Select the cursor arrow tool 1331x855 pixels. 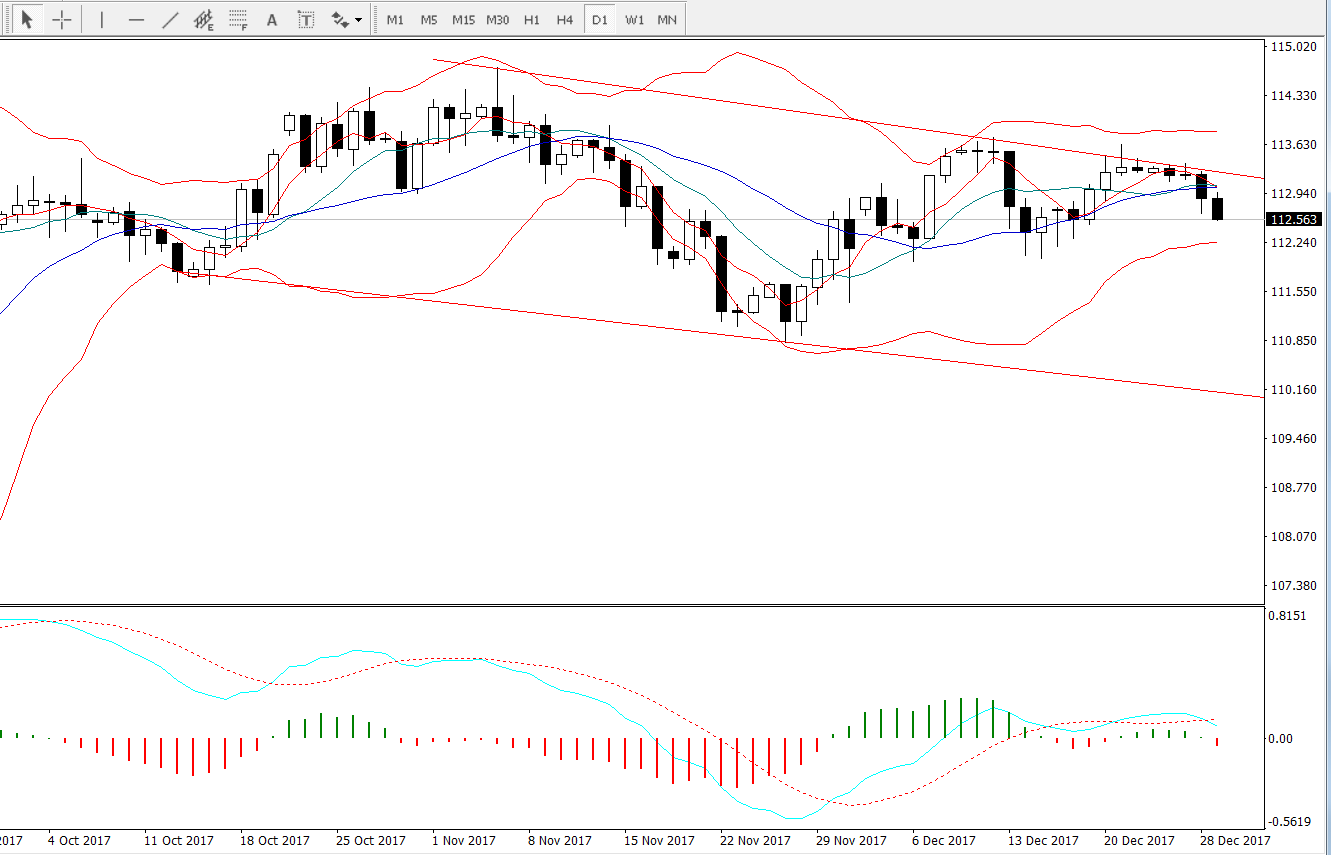point(27,19)
